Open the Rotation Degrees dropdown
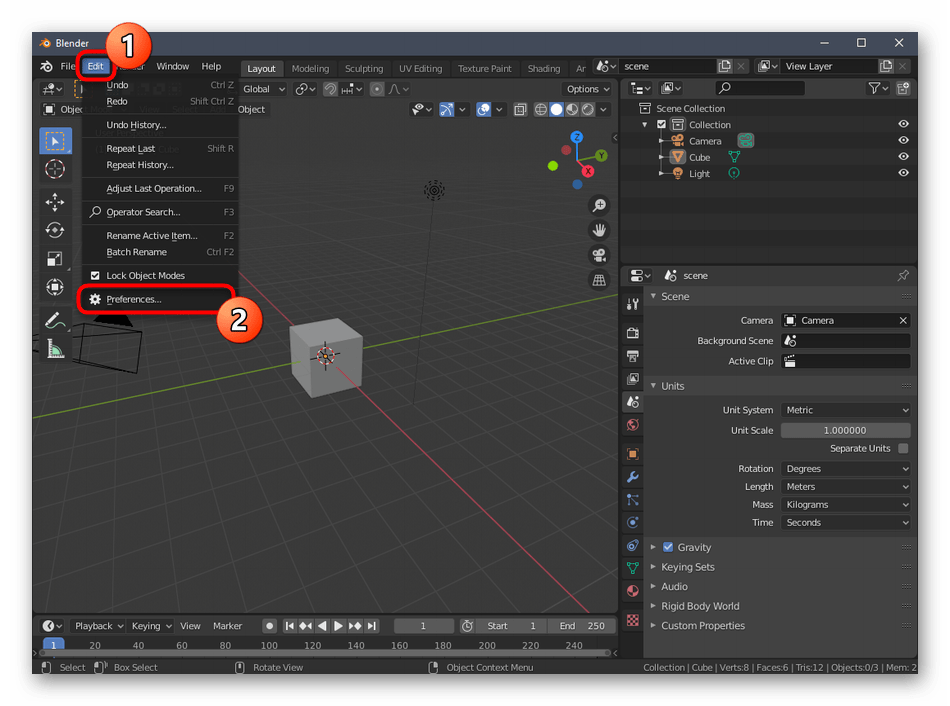Screen dimensions: 950x706 (846, 469)
